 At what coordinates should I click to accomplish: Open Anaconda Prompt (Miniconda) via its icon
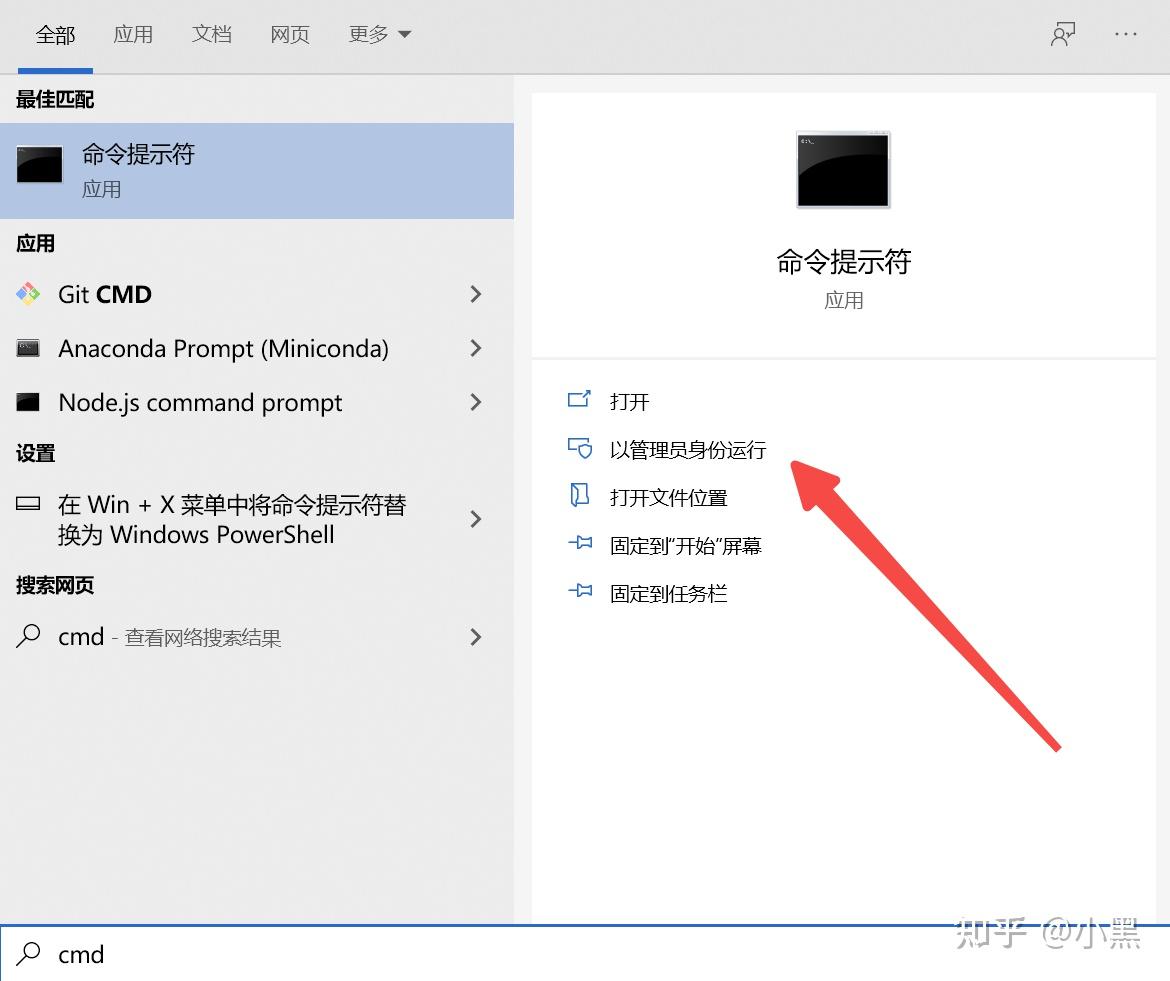click(x=29, y=348)
